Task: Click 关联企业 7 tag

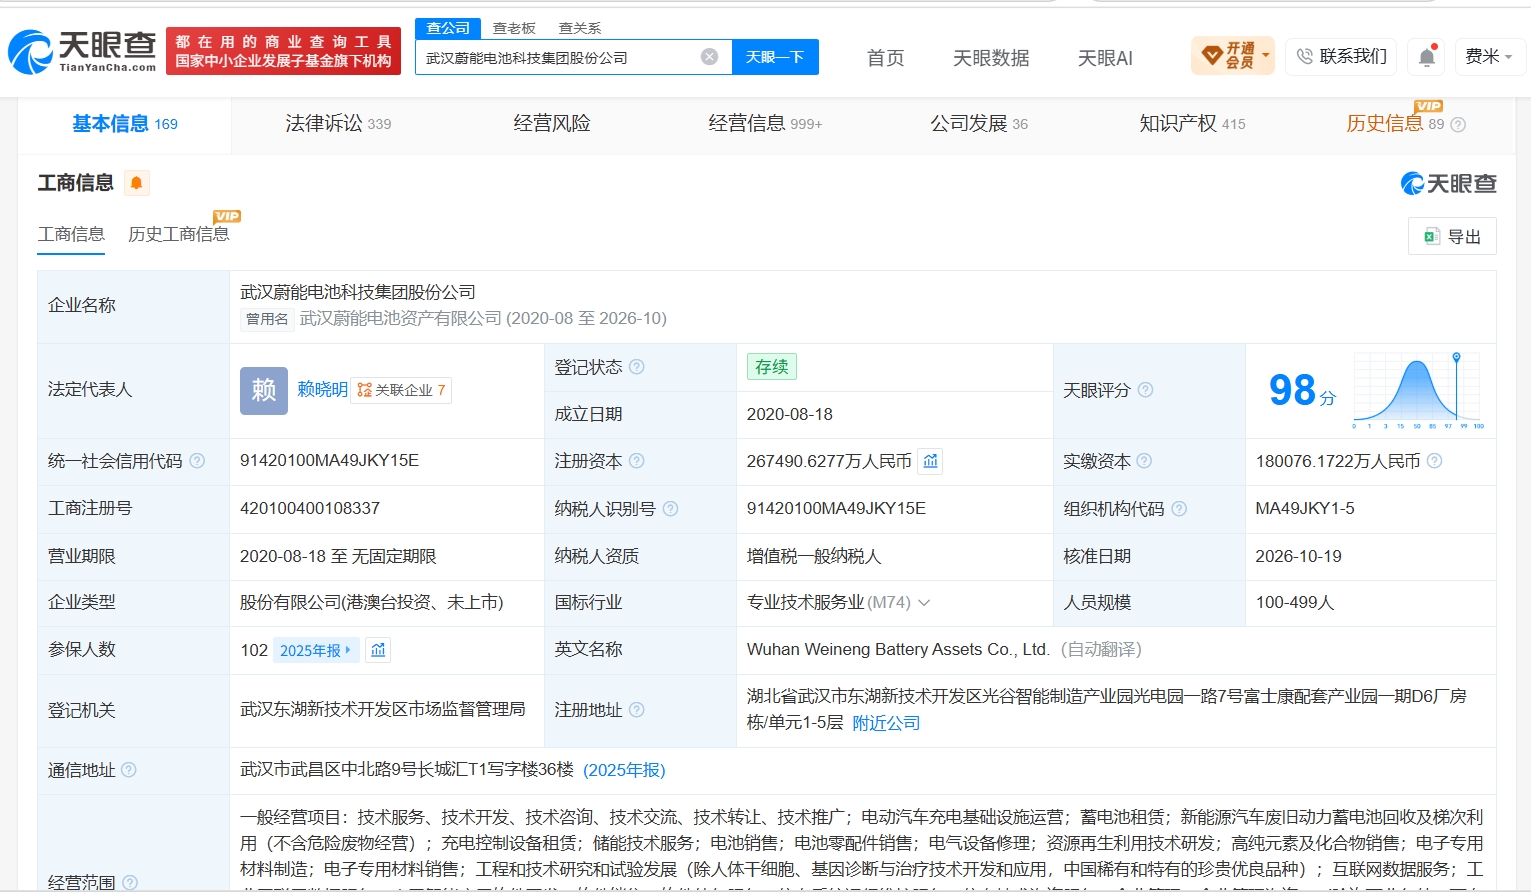Action: pos(401,390)
